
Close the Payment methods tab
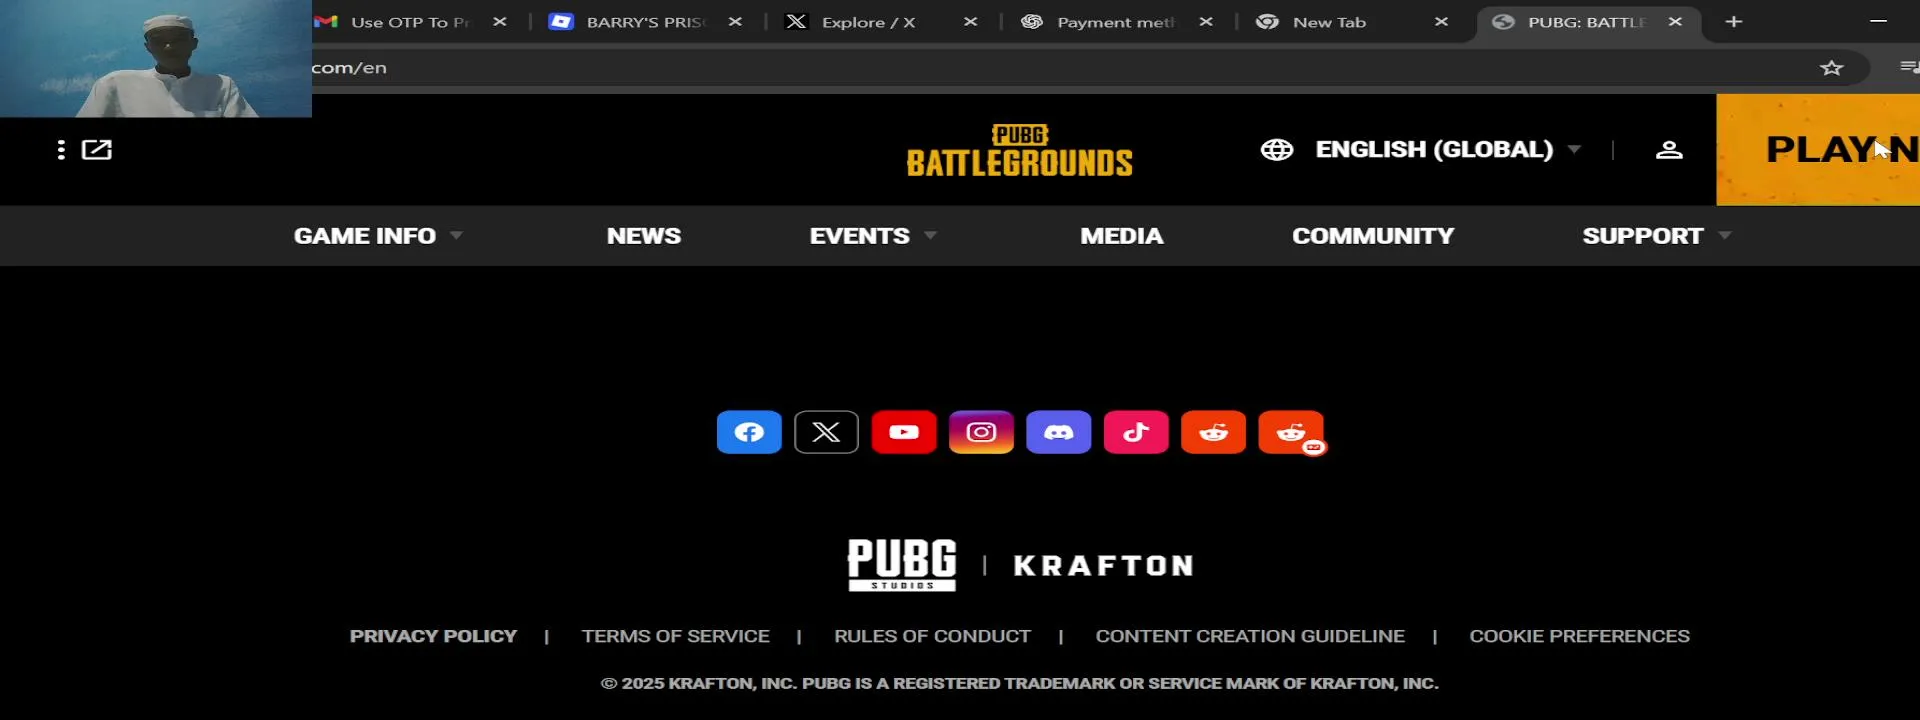(1206, 22)
